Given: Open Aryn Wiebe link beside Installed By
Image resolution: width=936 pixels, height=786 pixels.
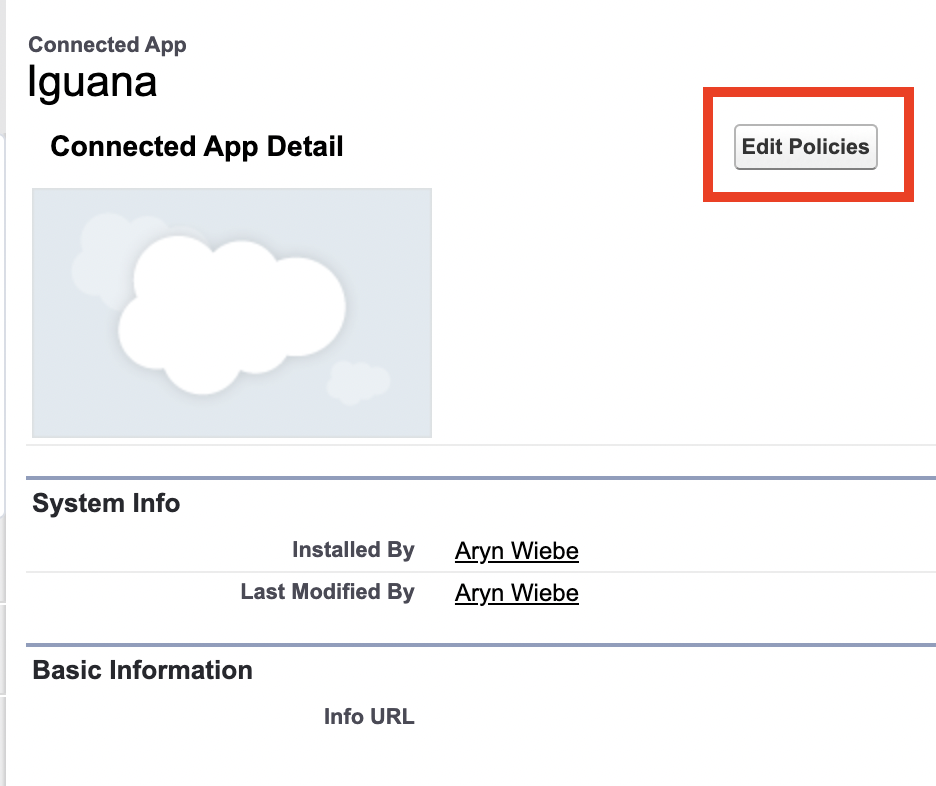Looking at the screenshot, I should (x=516, y=551).
